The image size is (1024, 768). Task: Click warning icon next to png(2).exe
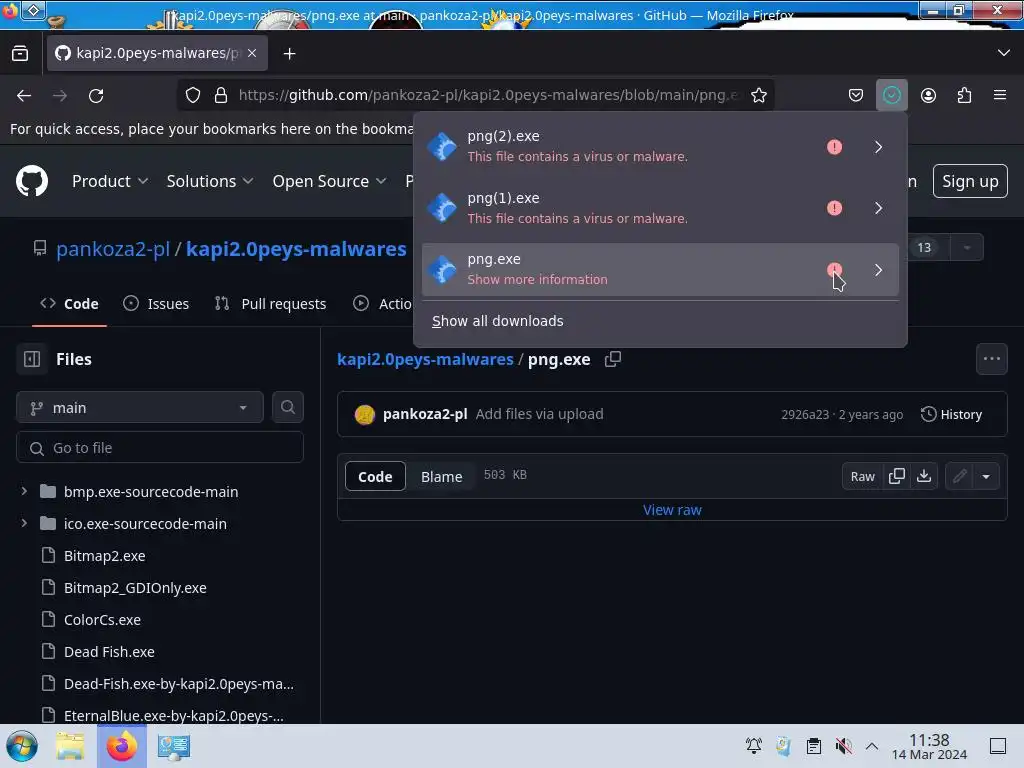tap(834, 146)
